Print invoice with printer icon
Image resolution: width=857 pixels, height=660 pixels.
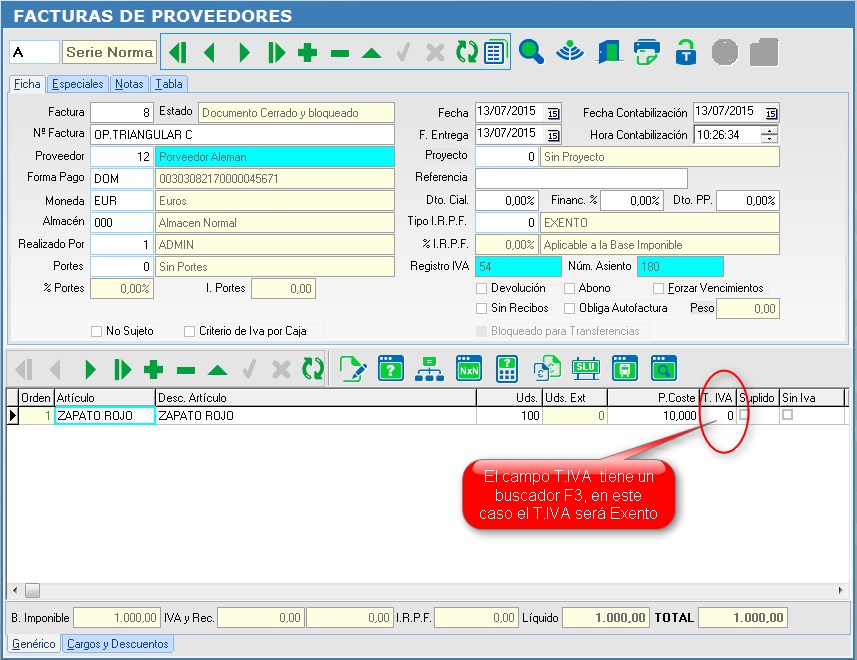pos(647,52)
